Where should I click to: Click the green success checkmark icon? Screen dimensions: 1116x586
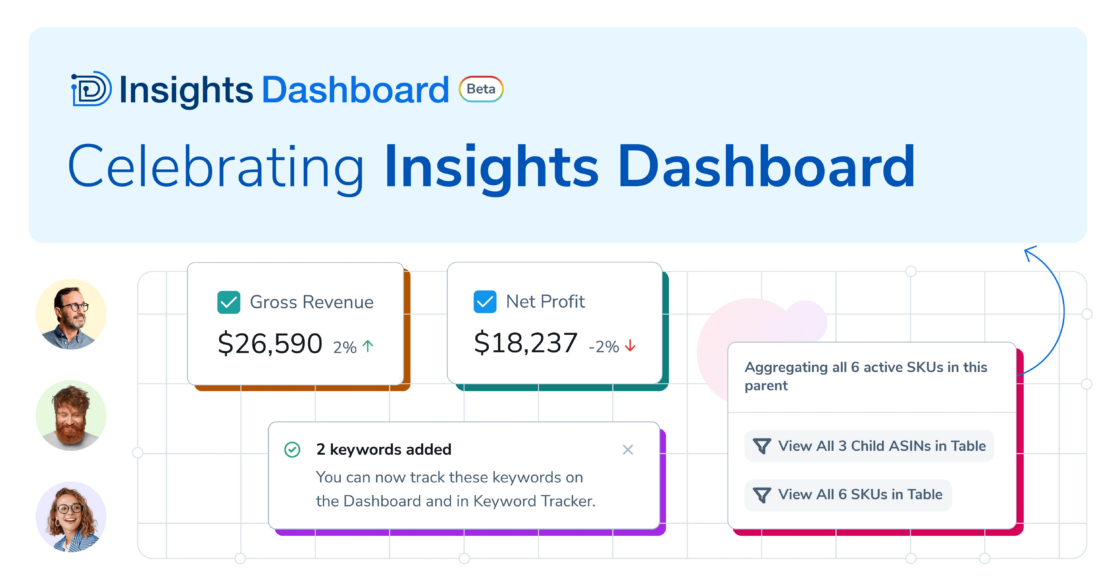[x=292, y=450]
